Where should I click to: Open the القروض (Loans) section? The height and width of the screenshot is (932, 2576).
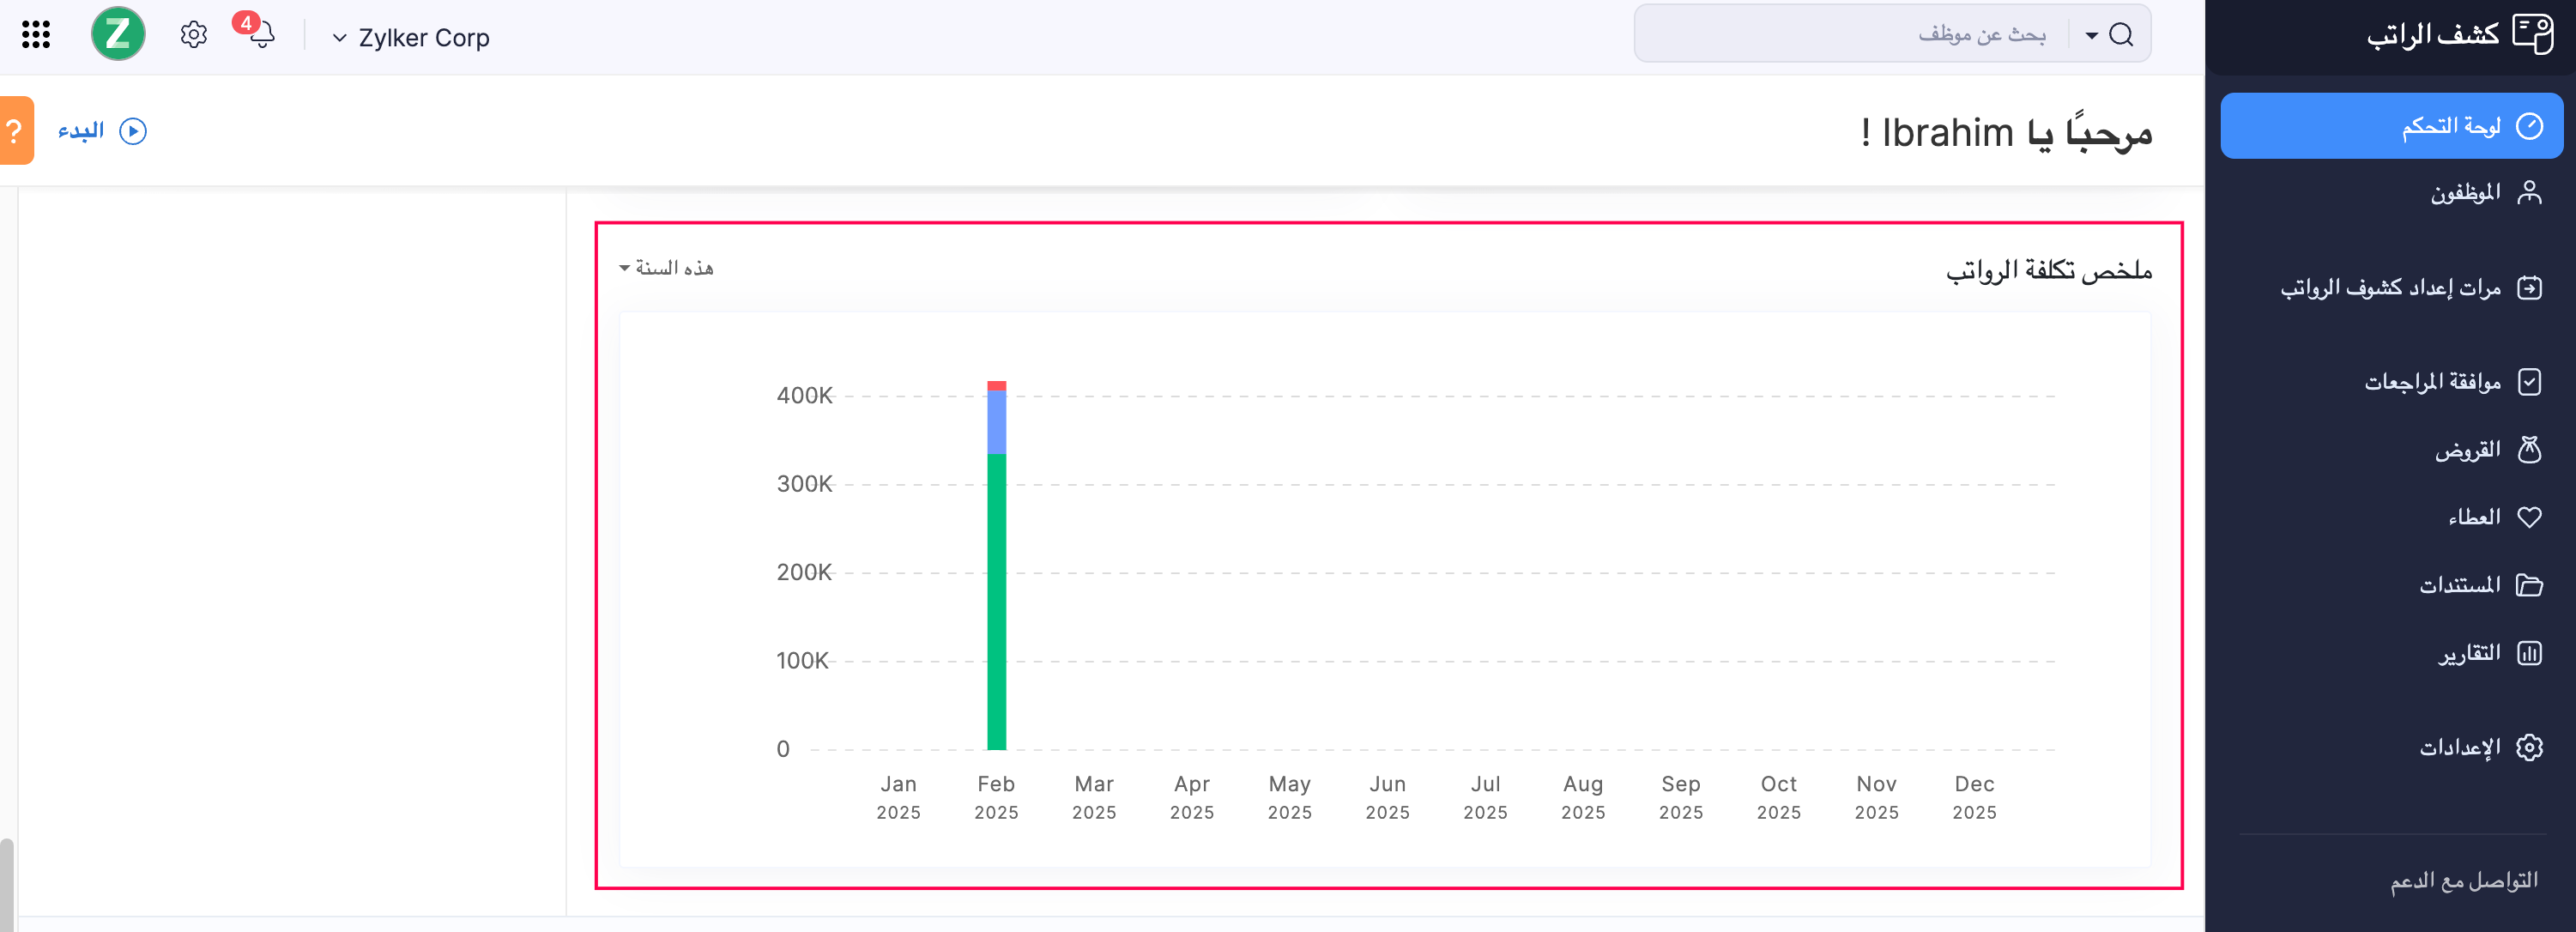point(2477,449)
